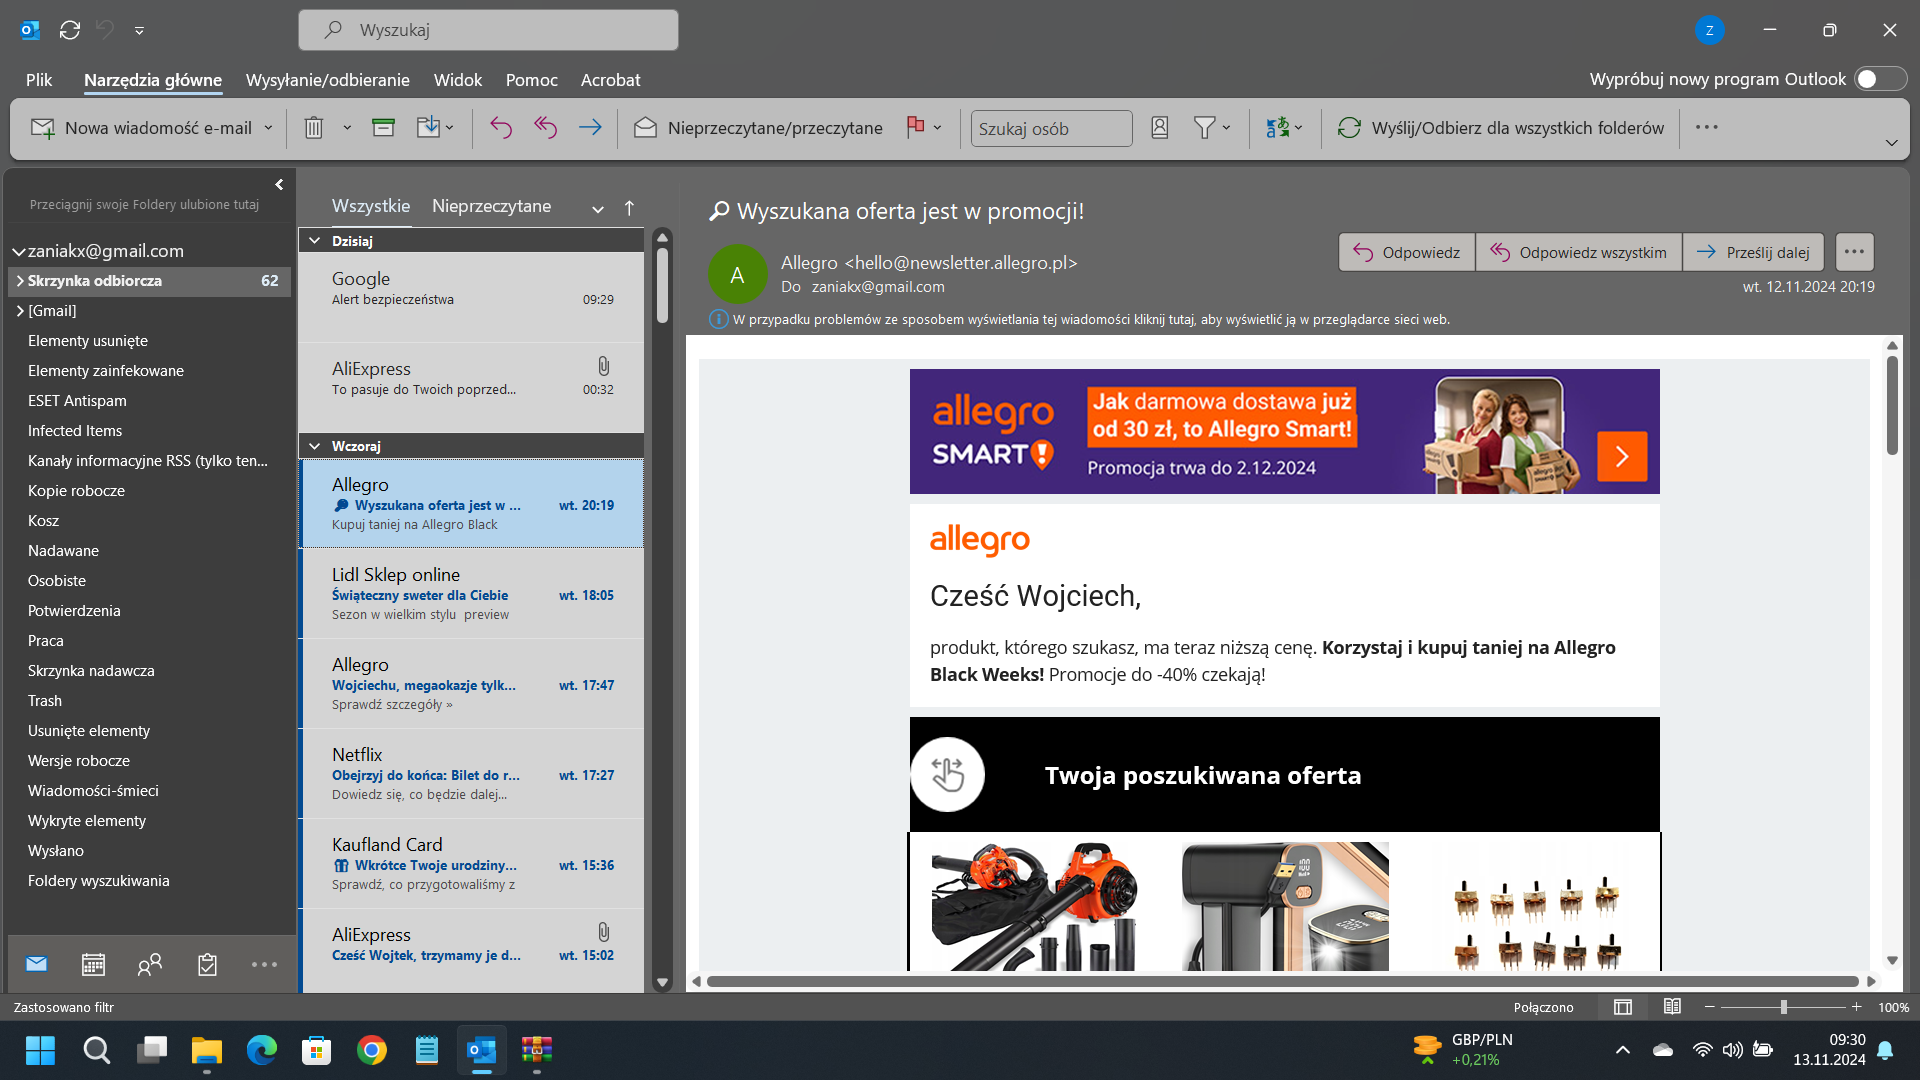This screenshot has width=1920, height=1080.
Task: Open message list sort dropdown
Action: pos(598,208)
